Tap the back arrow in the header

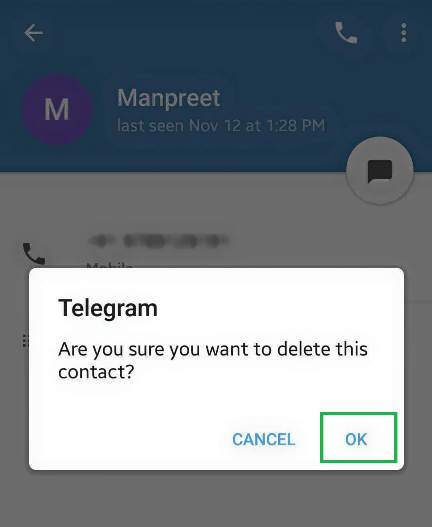(33, 33)
